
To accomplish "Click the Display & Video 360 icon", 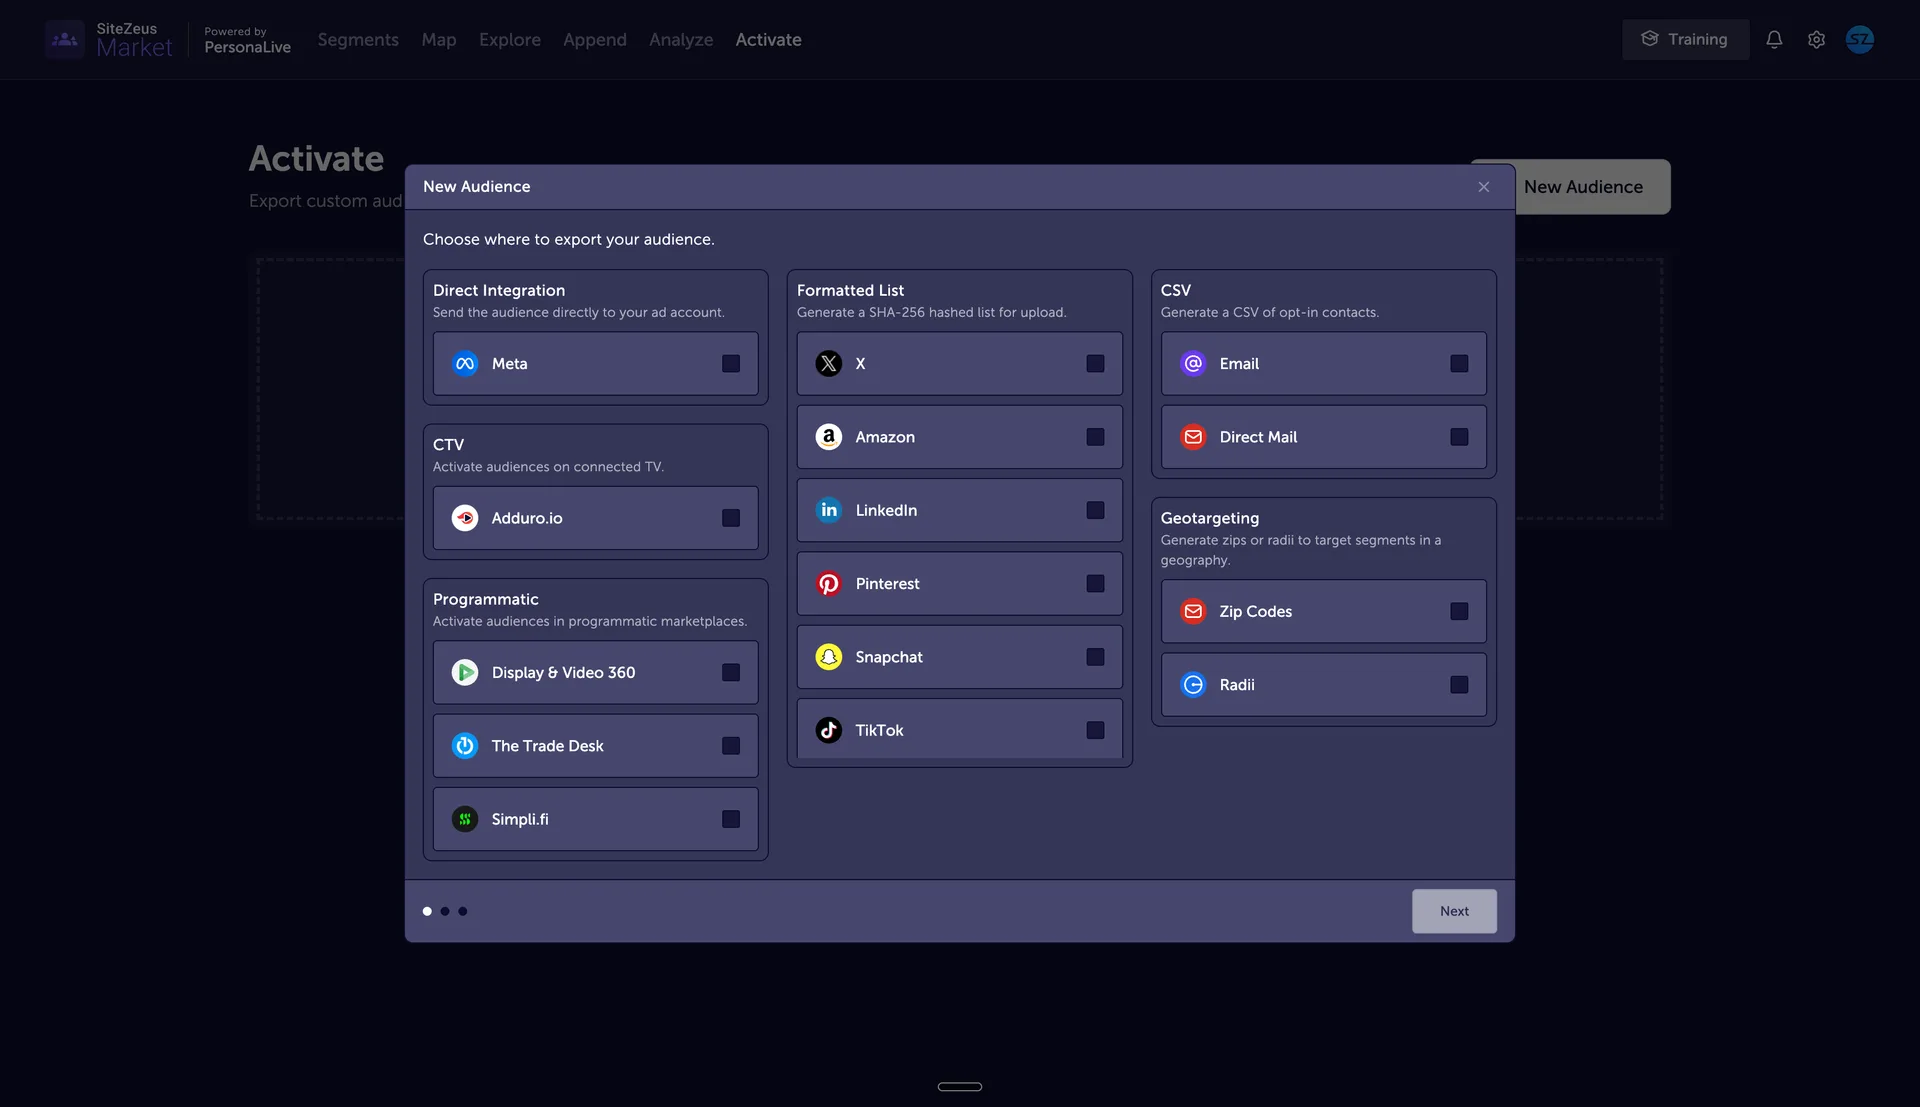I will [465, 673].
